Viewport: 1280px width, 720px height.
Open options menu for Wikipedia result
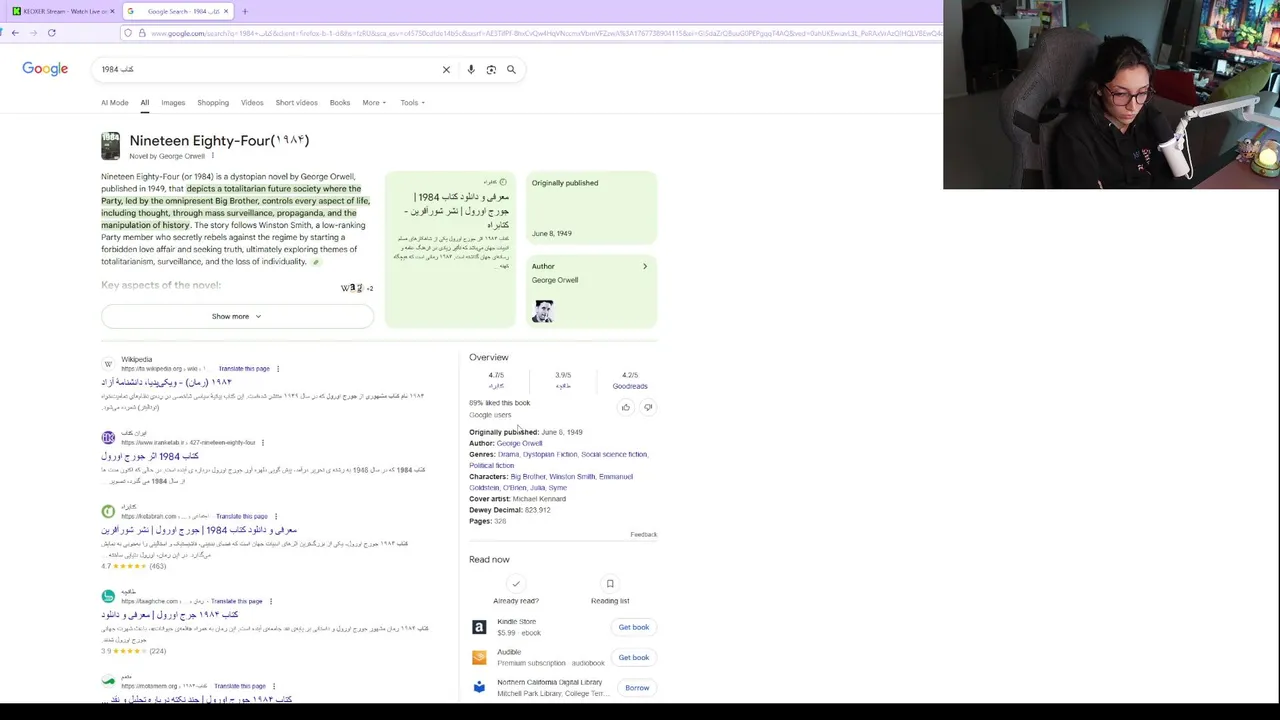[x=278, y=369]
